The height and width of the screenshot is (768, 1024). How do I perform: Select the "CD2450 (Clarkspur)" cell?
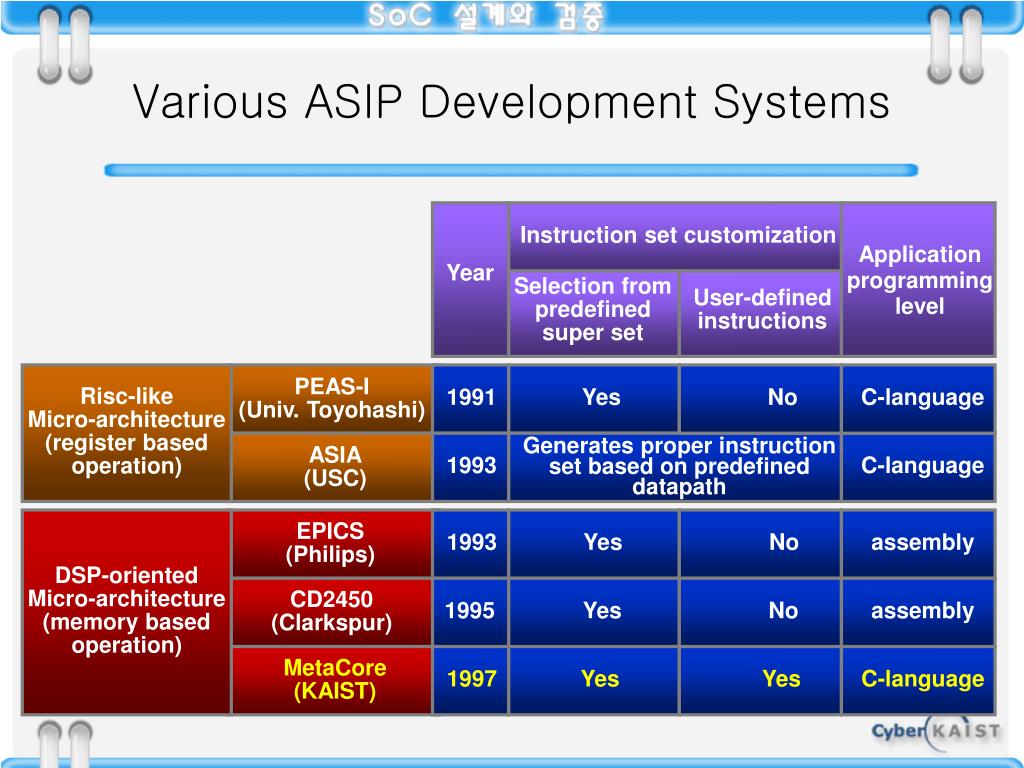click(332, 612)
